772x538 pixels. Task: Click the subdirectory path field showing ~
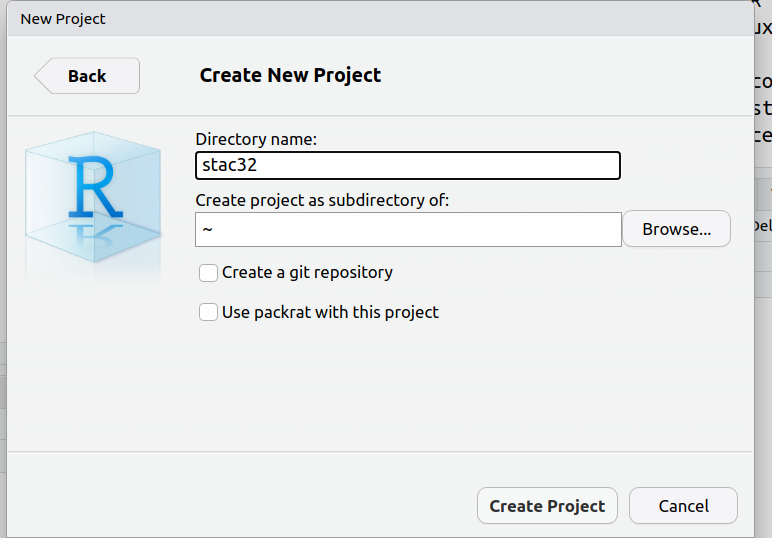point(408,229)
